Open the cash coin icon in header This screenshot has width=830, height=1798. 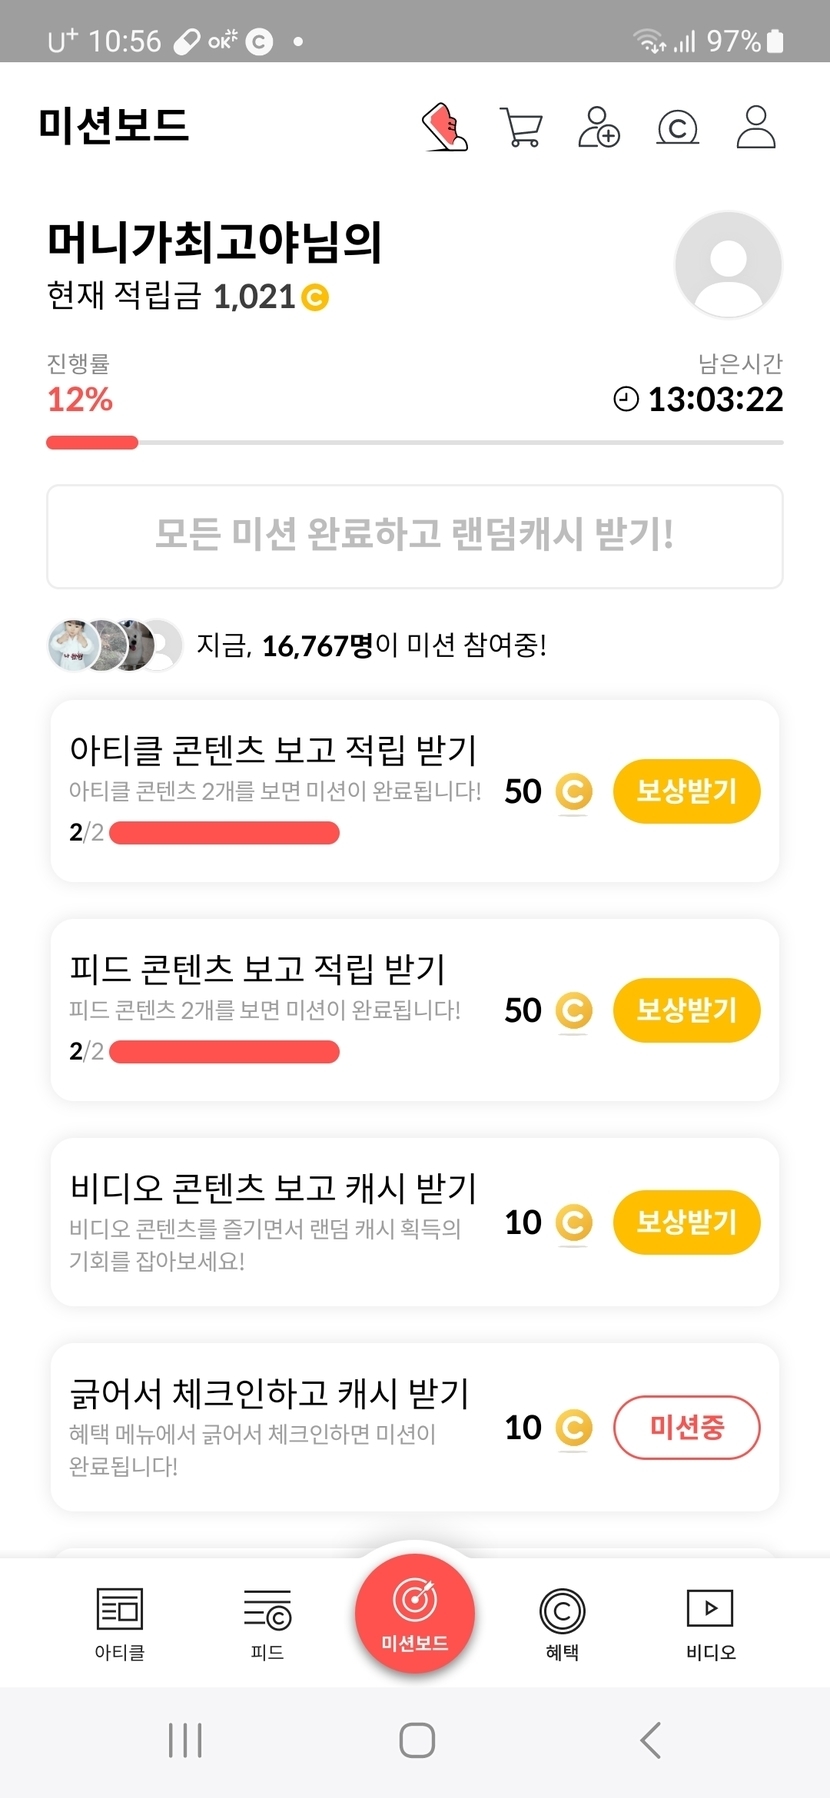(677, 127)
